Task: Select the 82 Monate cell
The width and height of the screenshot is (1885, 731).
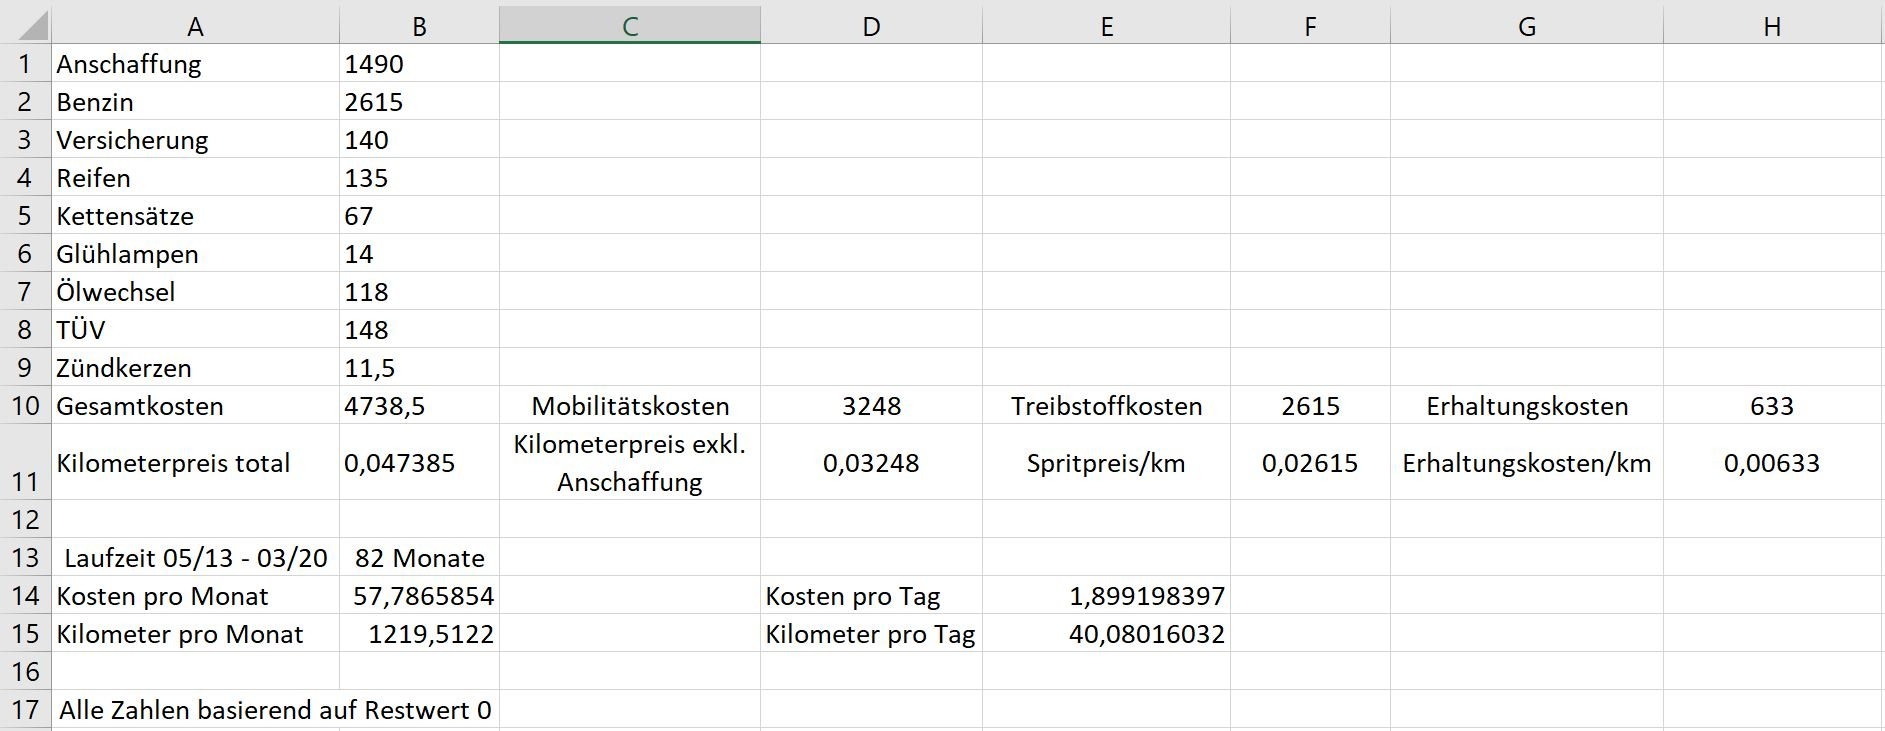Action: click(x=419, y=558)
